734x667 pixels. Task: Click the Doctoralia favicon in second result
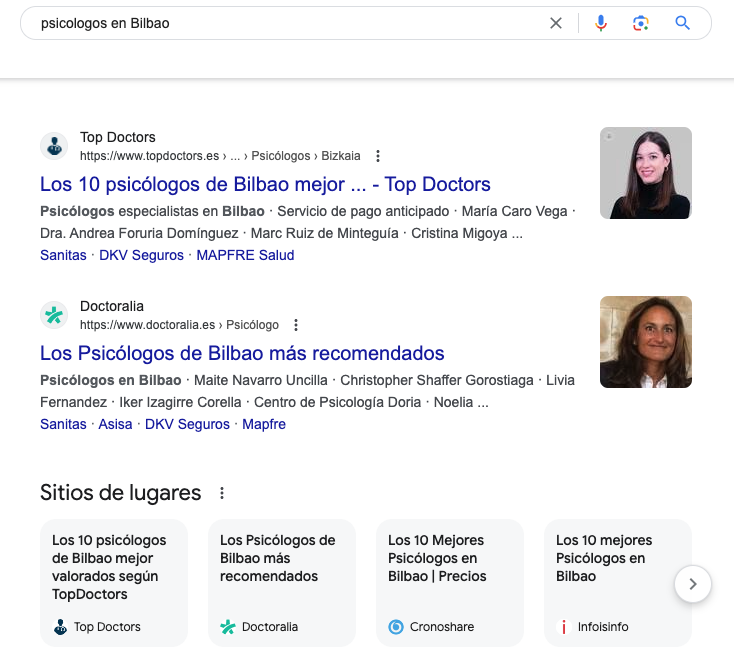[54, 315]
